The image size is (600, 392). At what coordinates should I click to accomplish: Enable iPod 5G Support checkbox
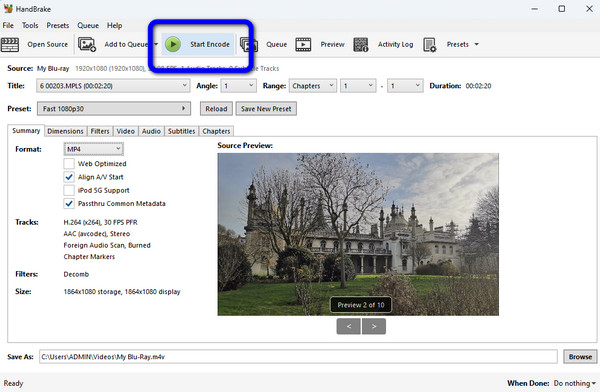69,190
